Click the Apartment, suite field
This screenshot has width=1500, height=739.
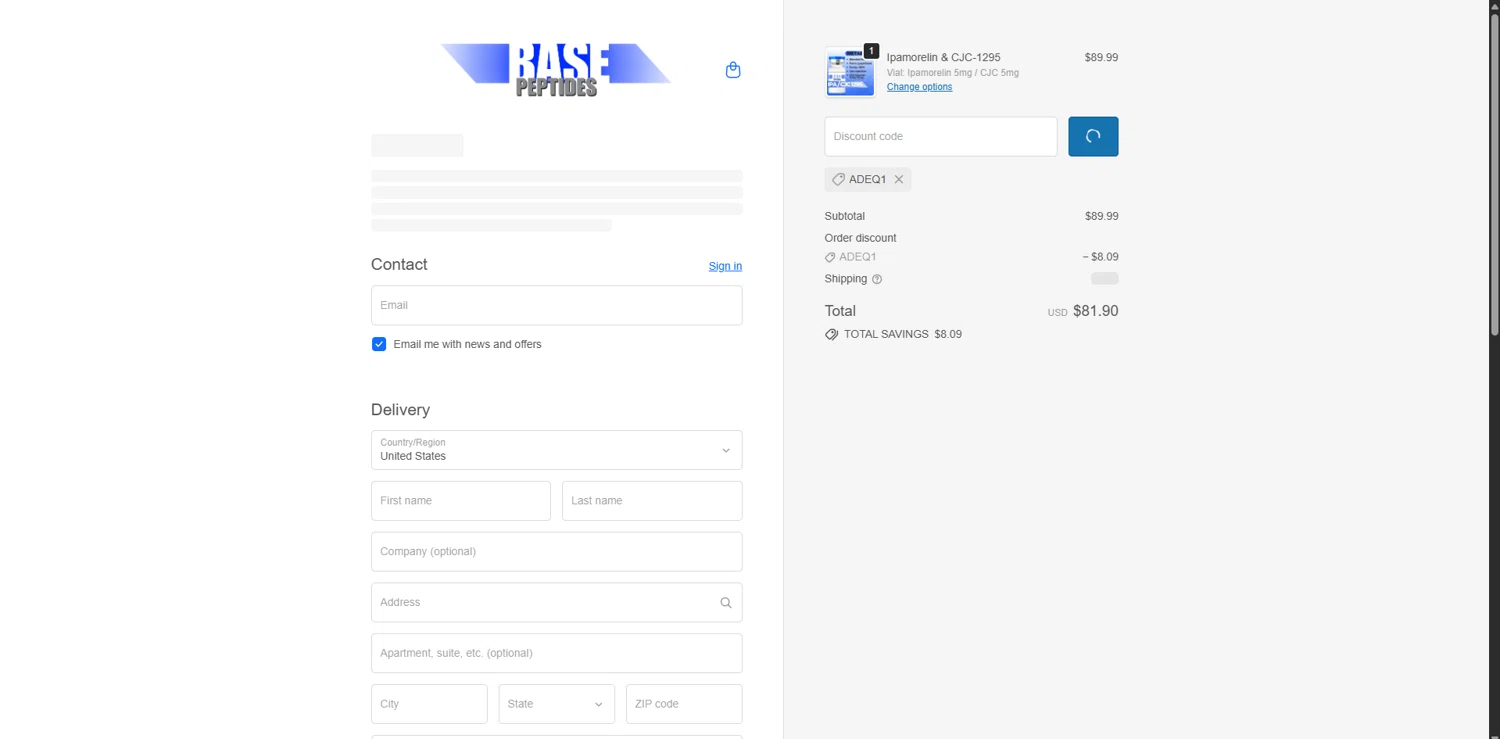pos(556,653)
